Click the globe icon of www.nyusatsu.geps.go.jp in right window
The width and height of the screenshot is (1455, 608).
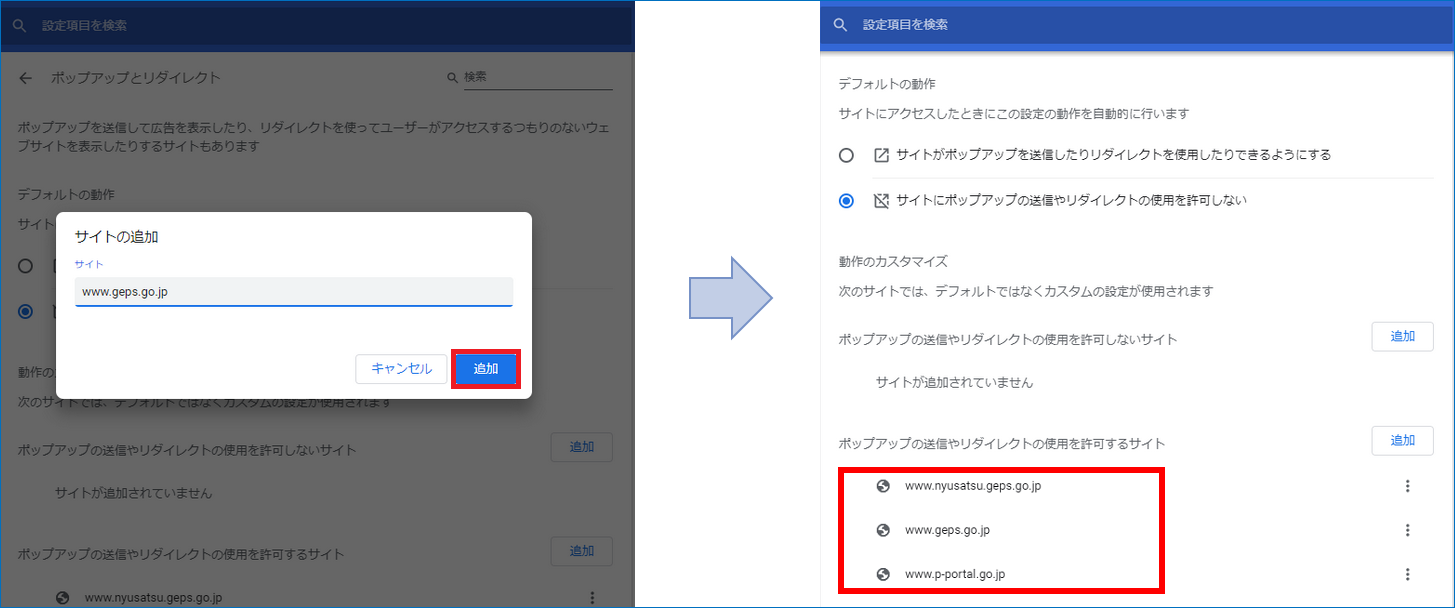tap(883, 486)
